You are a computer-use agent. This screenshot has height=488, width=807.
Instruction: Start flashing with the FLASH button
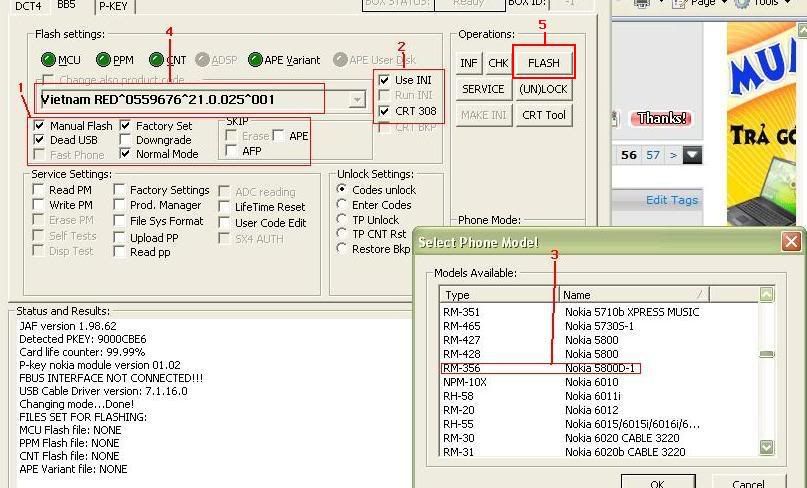pyautogui.click(x=543, y=63)
